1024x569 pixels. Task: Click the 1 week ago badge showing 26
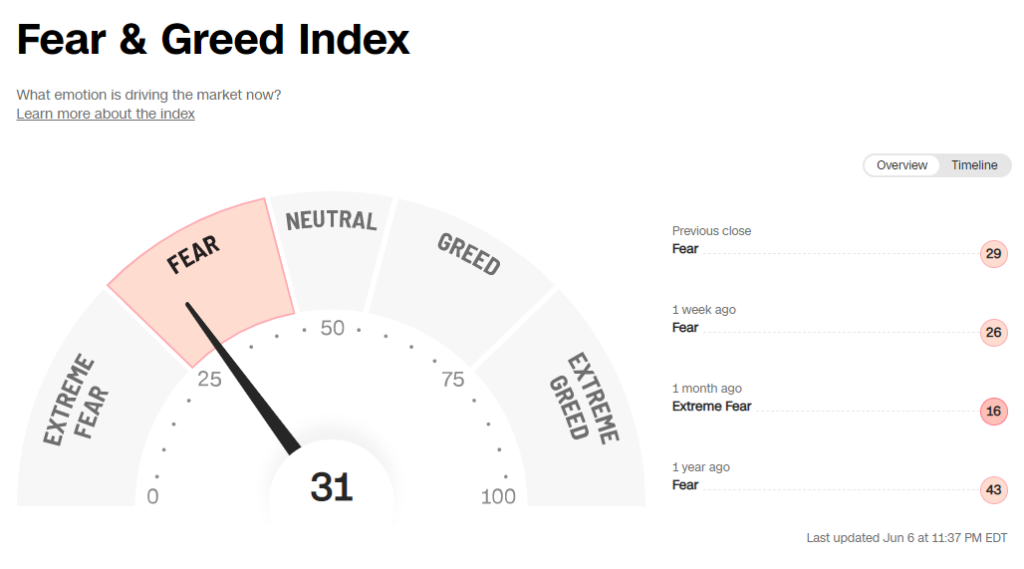point(993,332)
